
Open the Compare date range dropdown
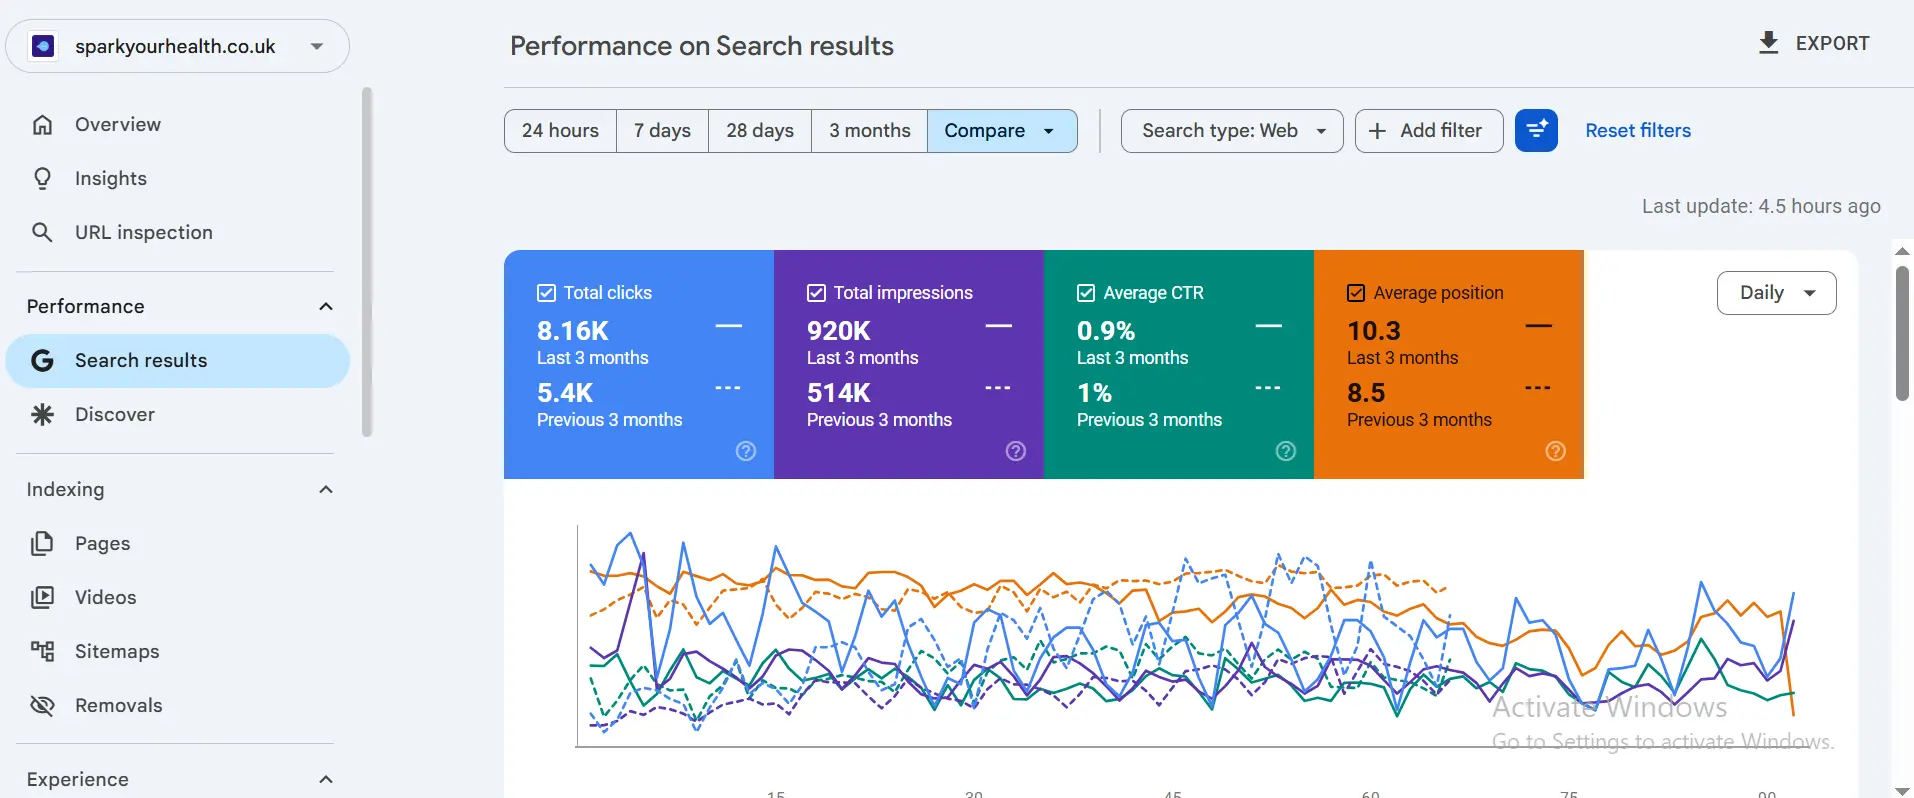tap(1002, 131)
